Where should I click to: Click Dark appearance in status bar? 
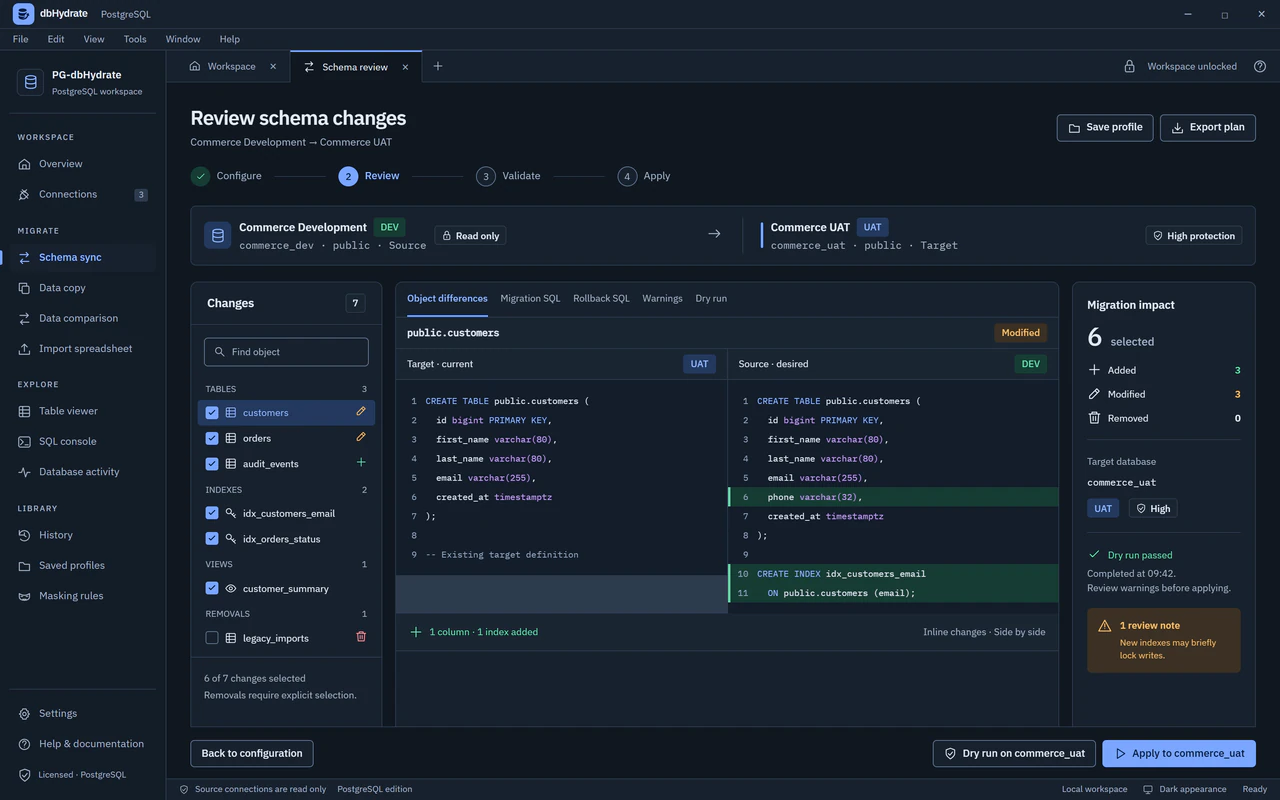tap(1185, 789)
